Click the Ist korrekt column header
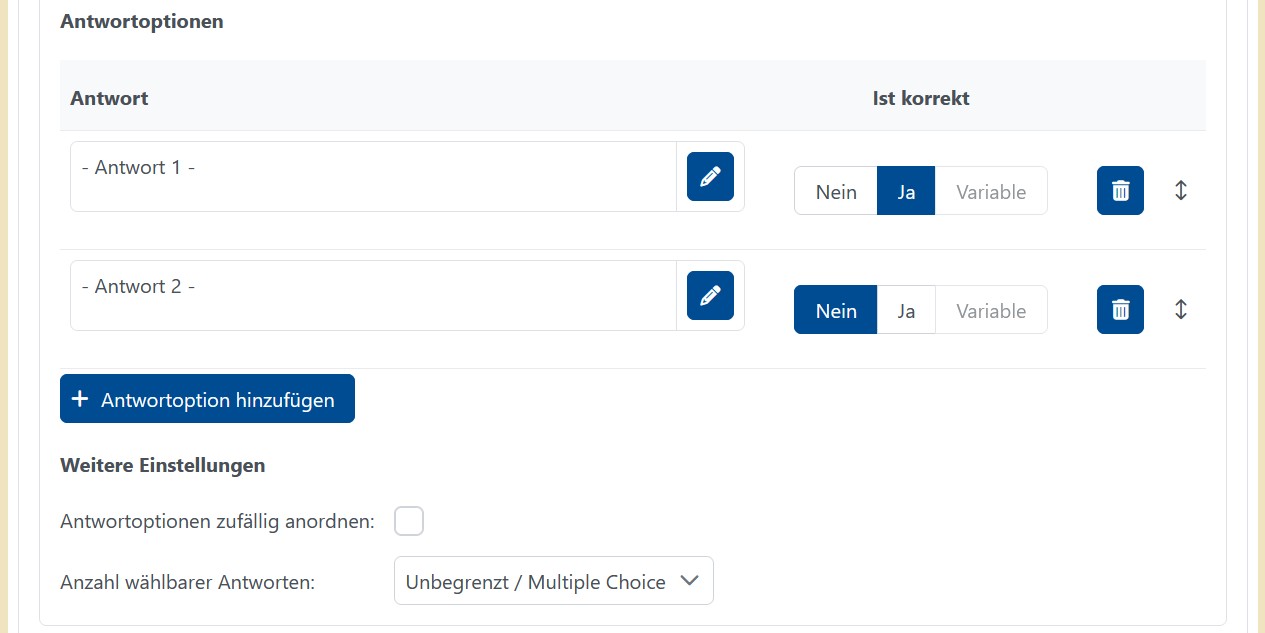 (921, 98)
